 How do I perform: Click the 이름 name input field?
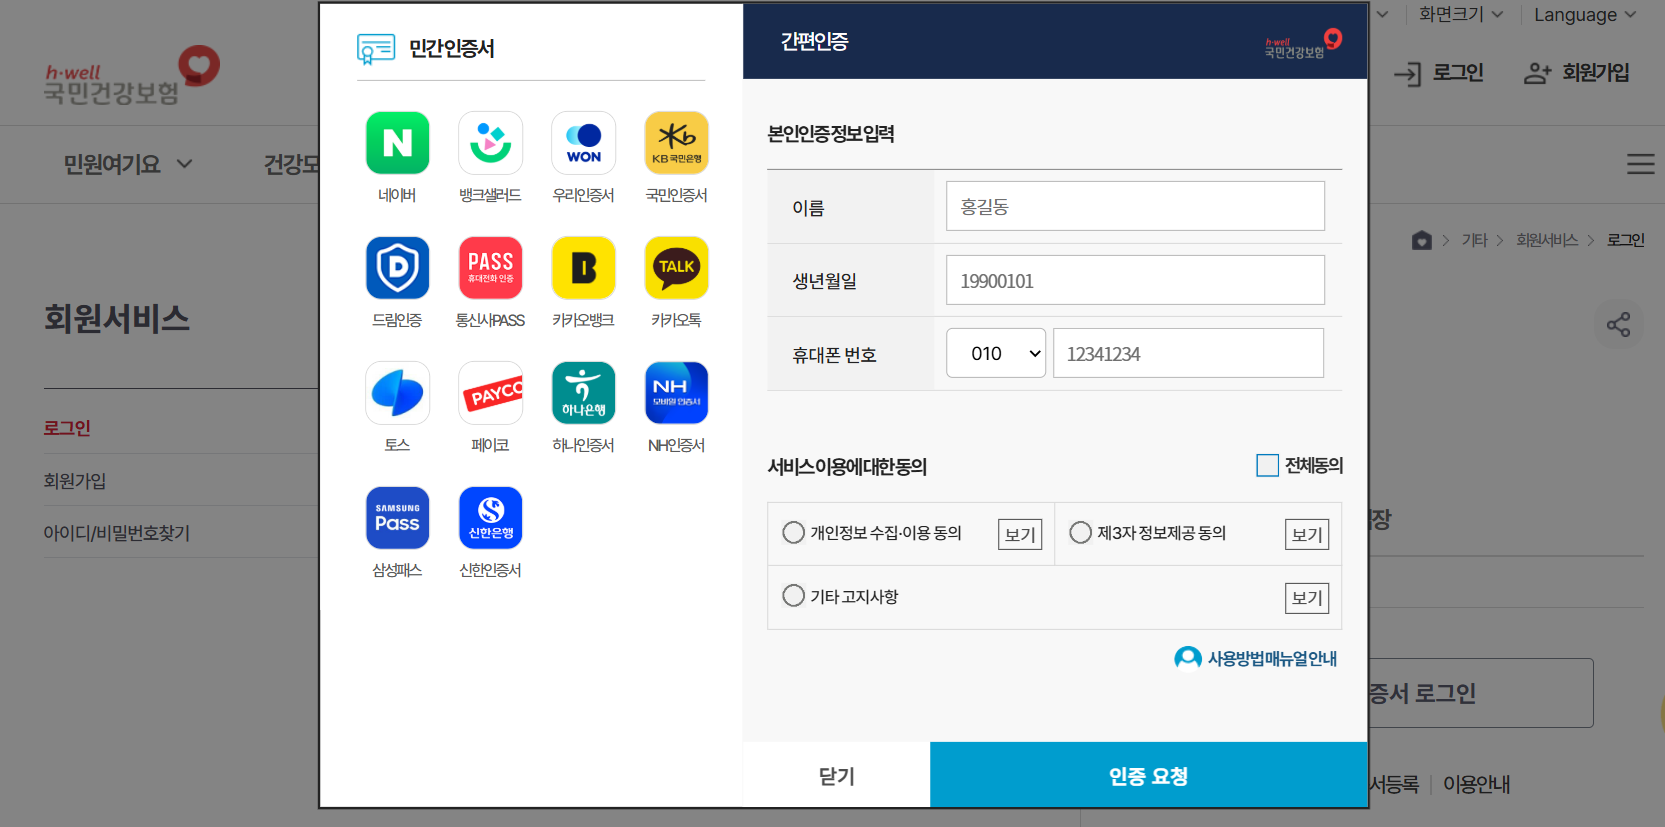click(1135, 206)
